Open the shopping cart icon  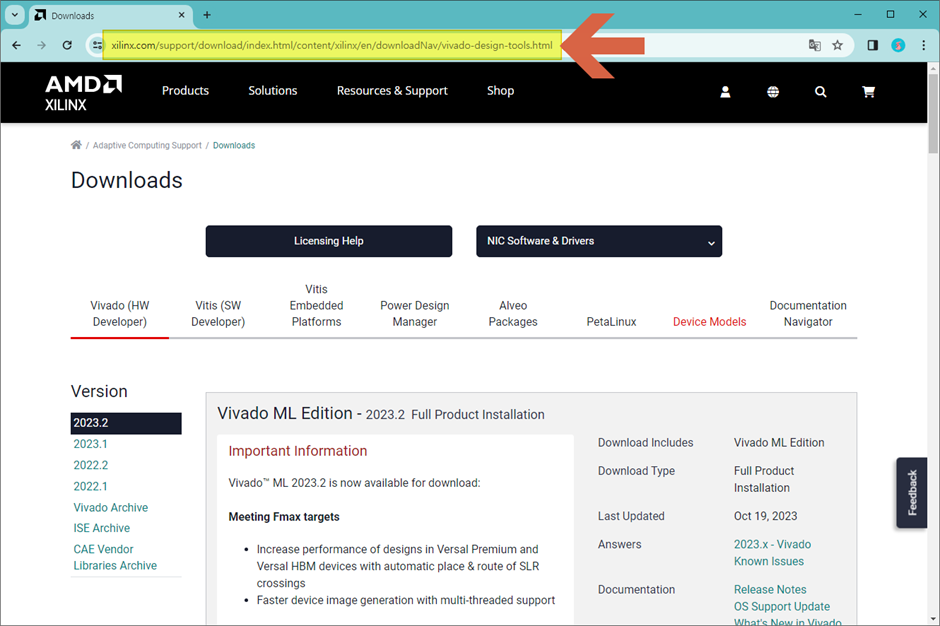click(x=868, y=92)
